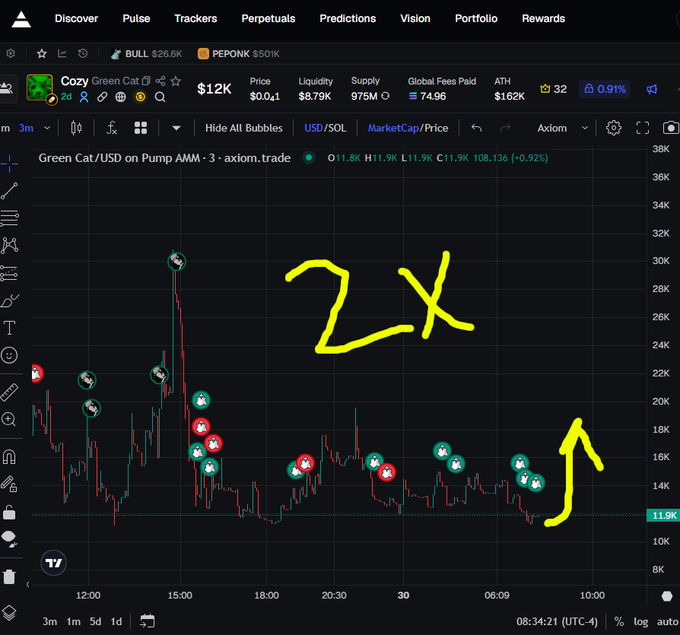Image resolution: width=680 pixels, height=635 pixels.
Task: Select the forecasting position tool
Action: coord(9,273)
